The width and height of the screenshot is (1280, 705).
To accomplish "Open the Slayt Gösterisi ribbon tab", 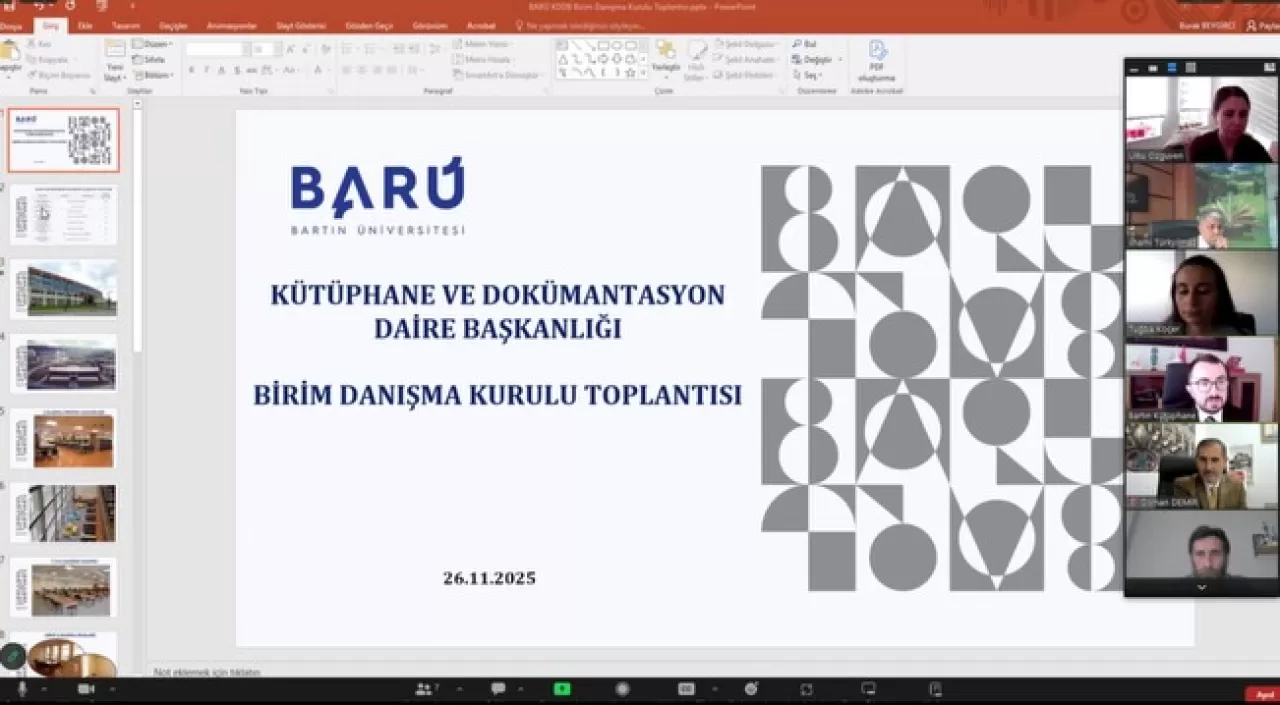I will pos(299,26).
